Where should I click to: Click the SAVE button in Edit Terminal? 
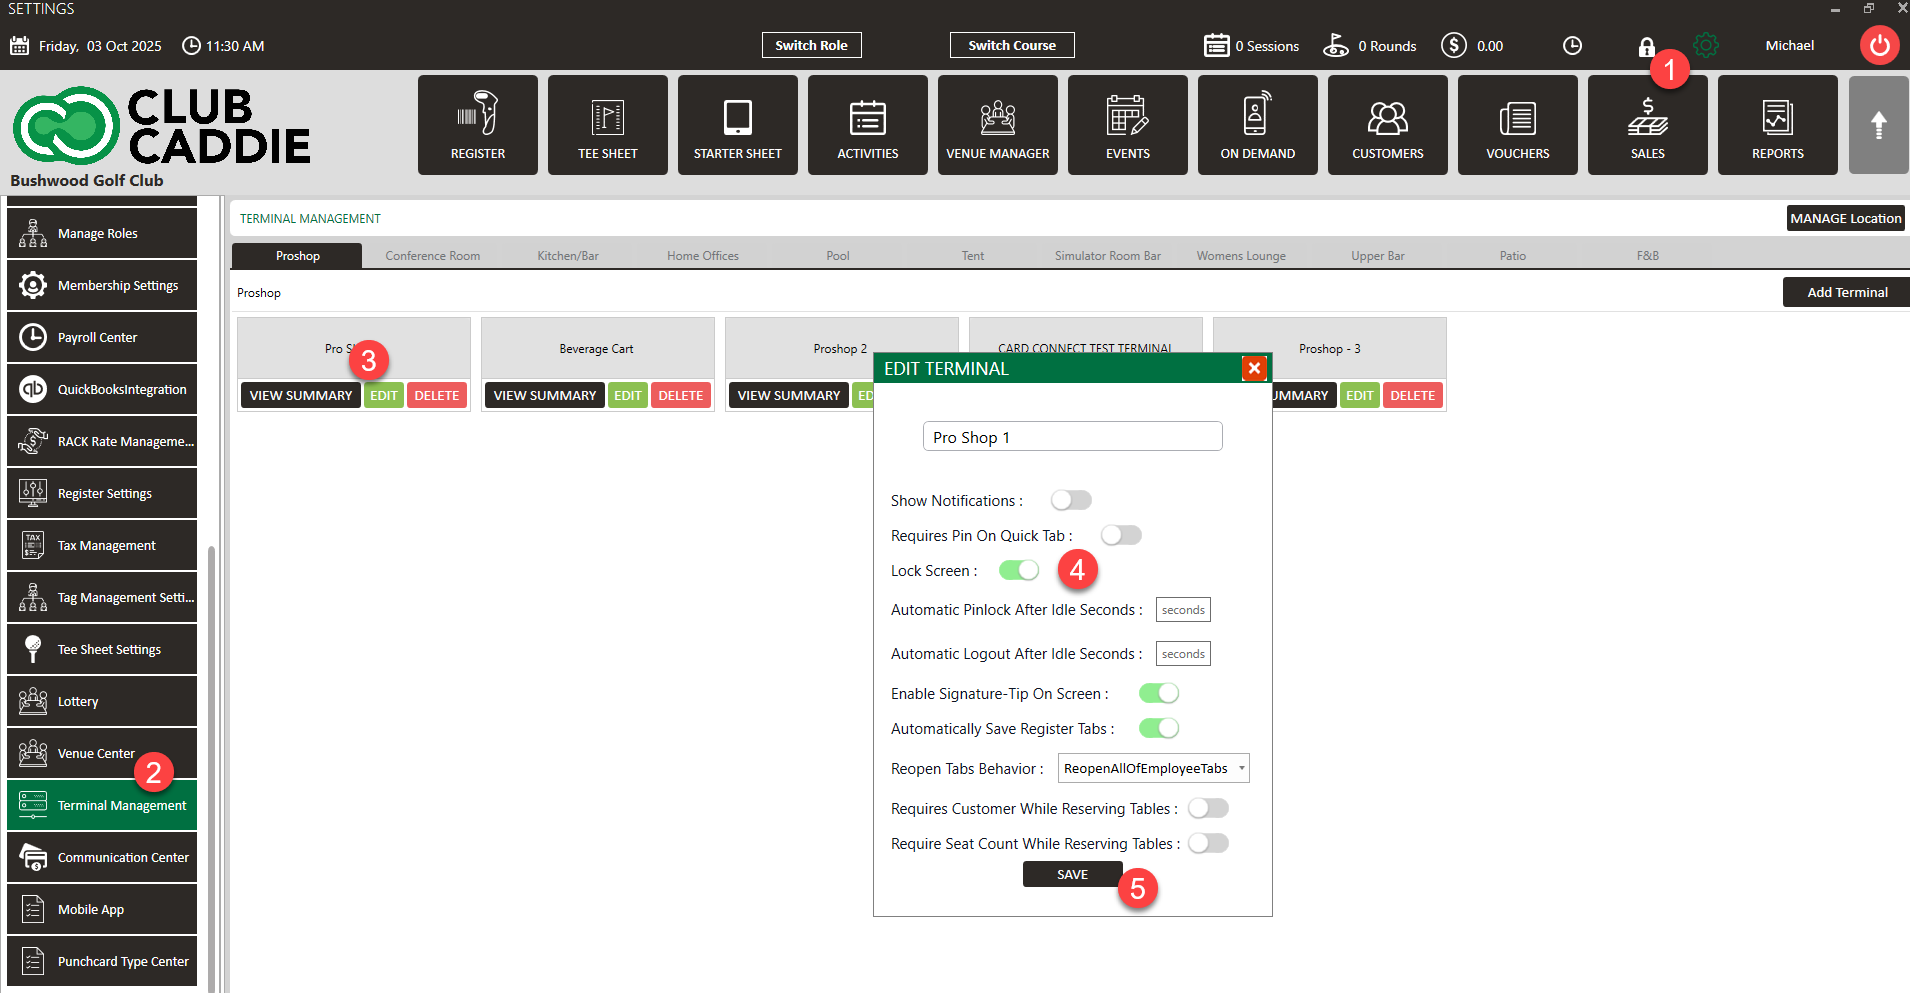pyautogui.click(x=1073, y=874)
